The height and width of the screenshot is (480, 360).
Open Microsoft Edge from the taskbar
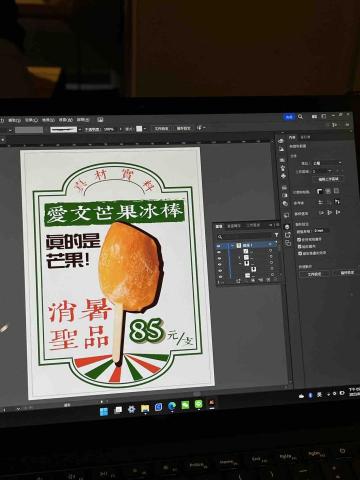point(172,406)
